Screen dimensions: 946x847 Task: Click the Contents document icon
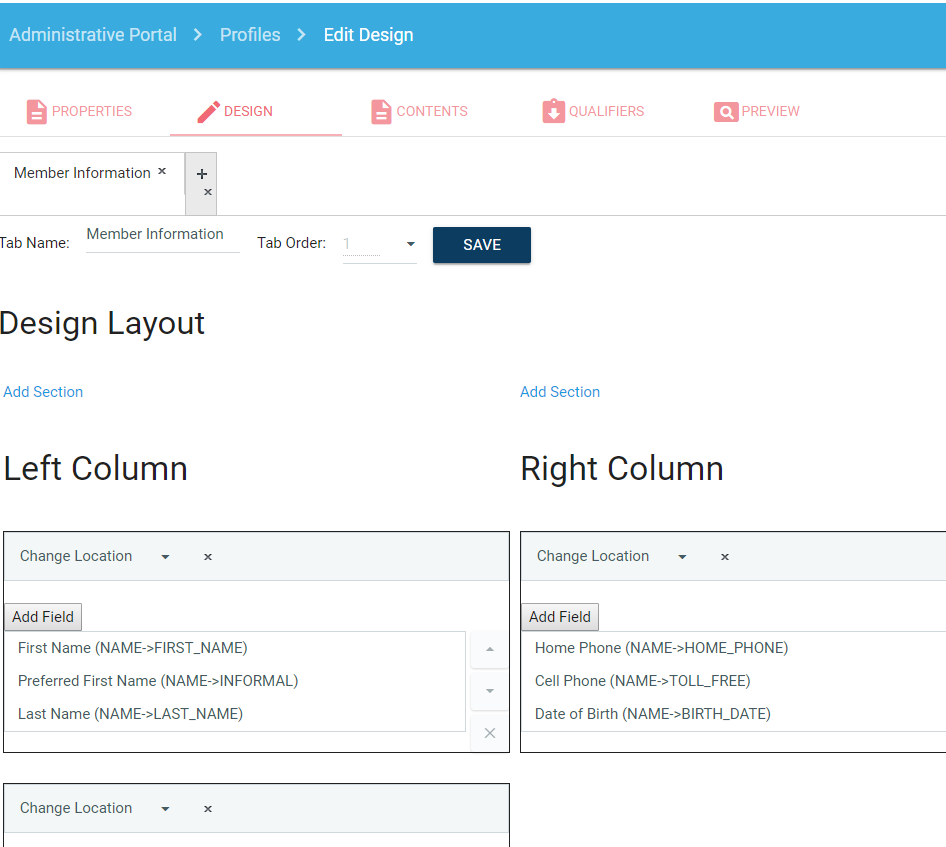[x=381, y=112]
